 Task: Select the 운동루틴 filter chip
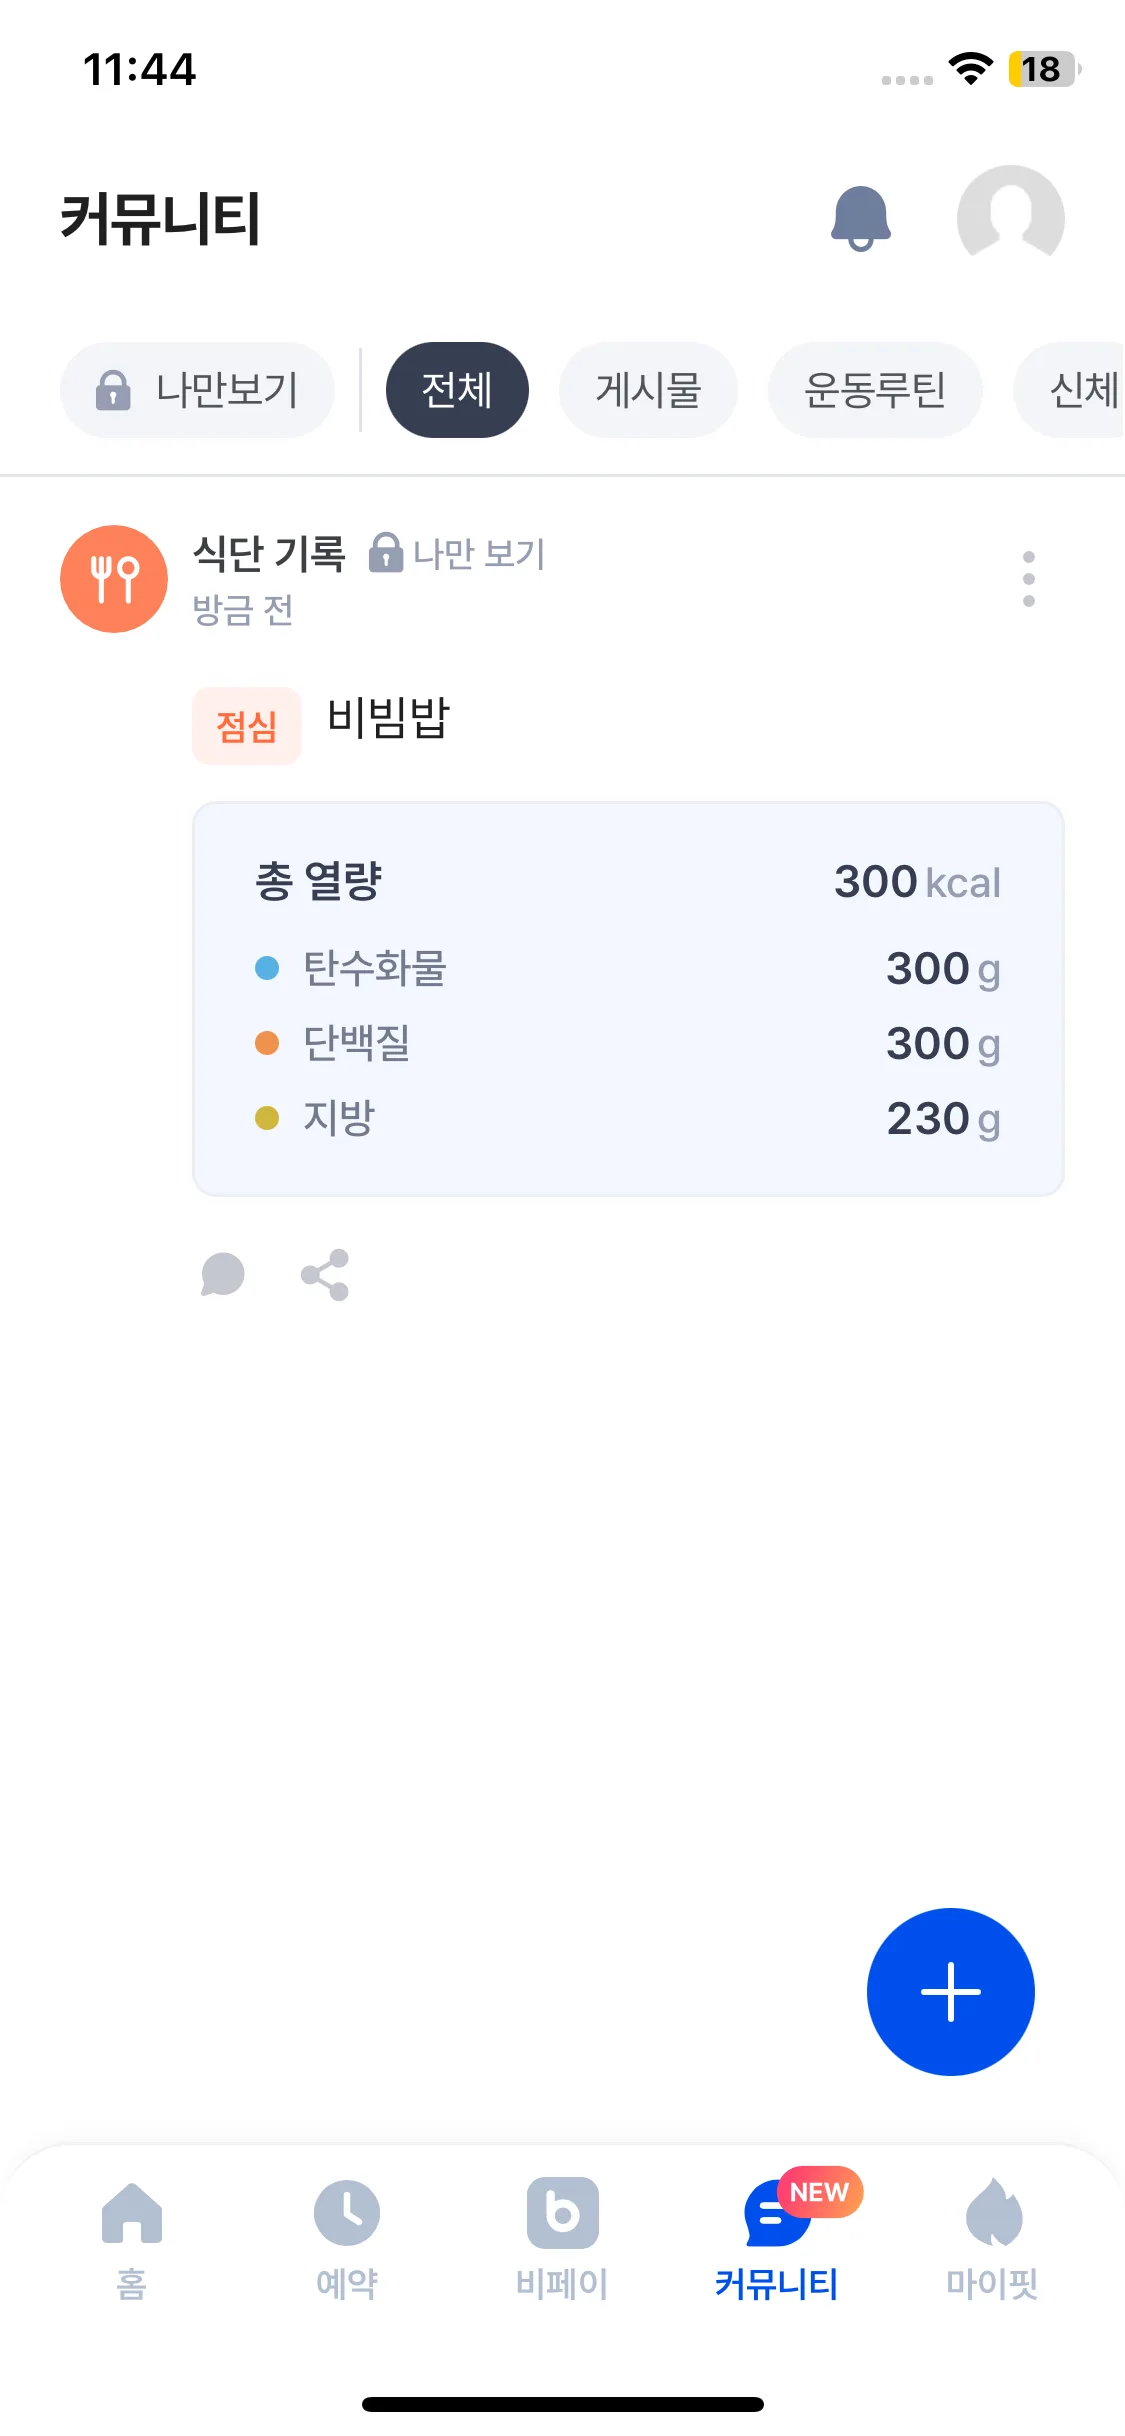[875, 390]
